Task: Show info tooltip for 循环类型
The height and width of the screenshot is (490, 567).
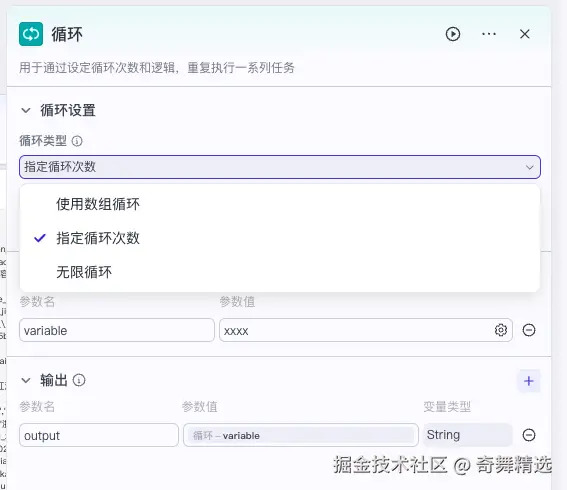Action: coord(77,141)
